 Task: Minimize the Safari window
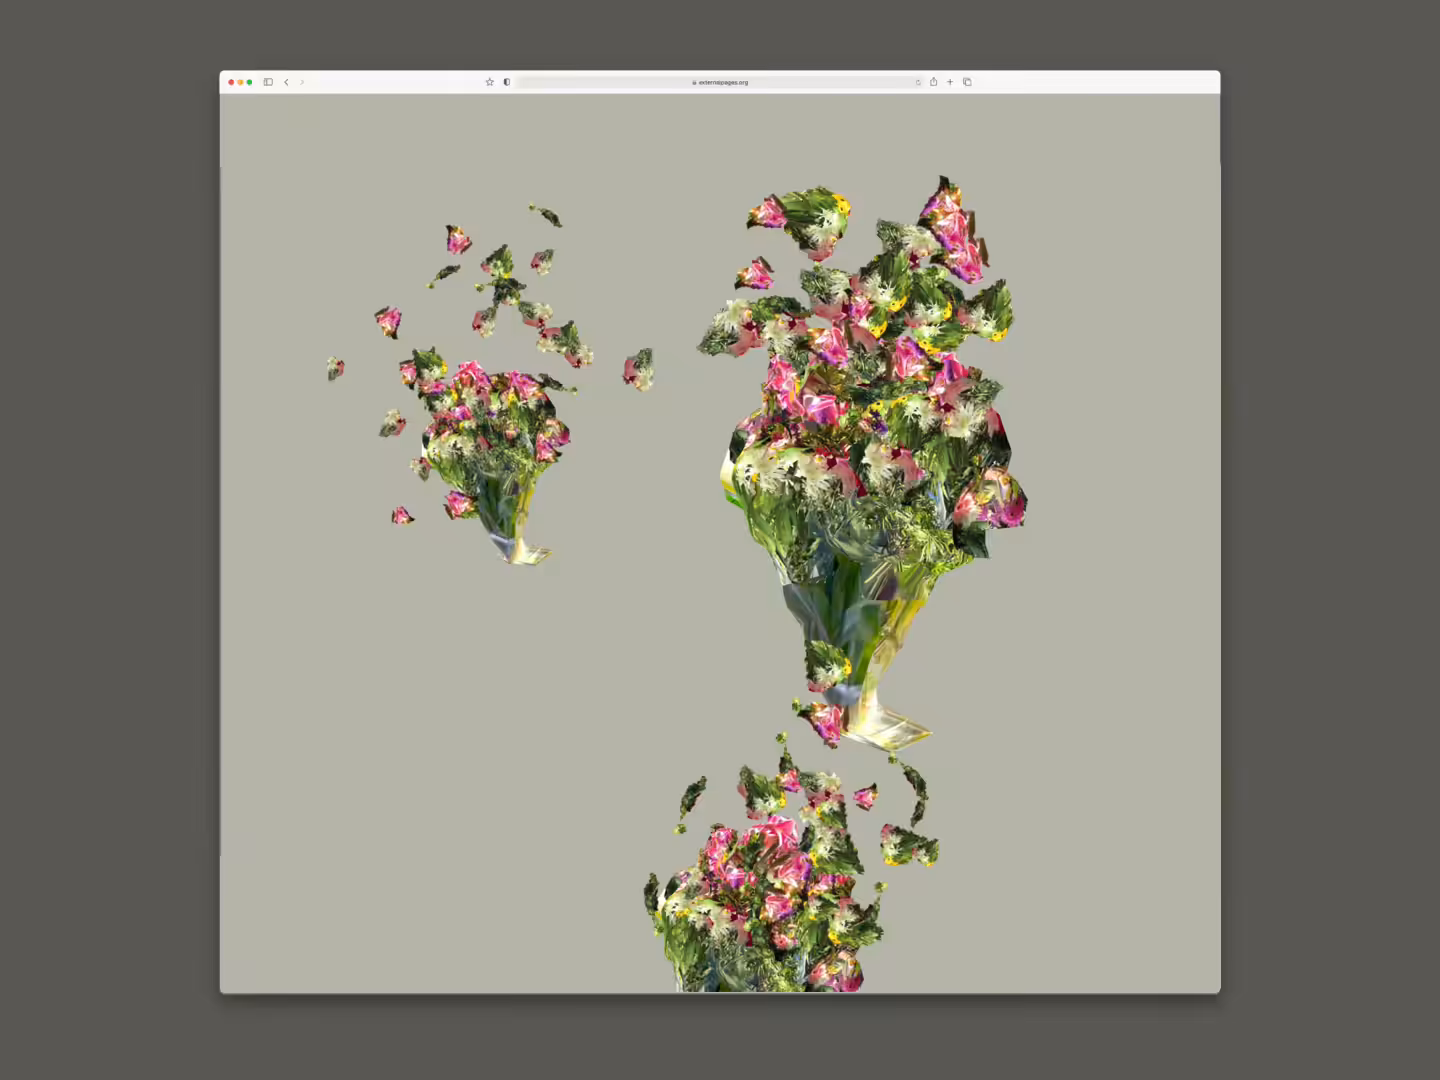(240, 82)
